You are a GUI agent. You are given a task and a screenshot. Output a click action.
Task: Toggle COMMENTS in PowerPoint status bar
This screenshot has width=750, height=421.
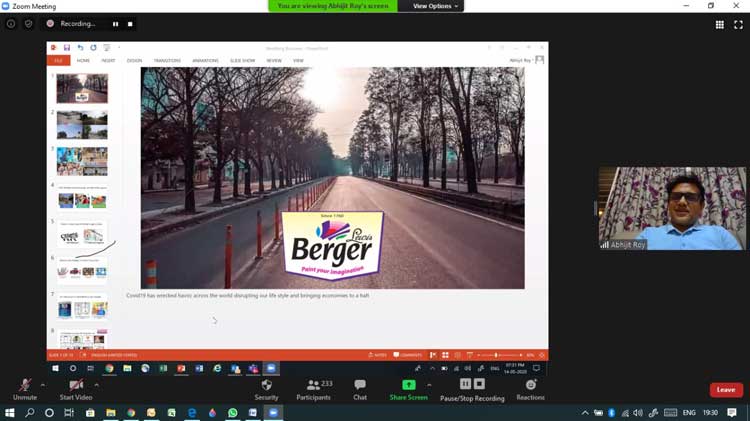click(x=408, y=355)
